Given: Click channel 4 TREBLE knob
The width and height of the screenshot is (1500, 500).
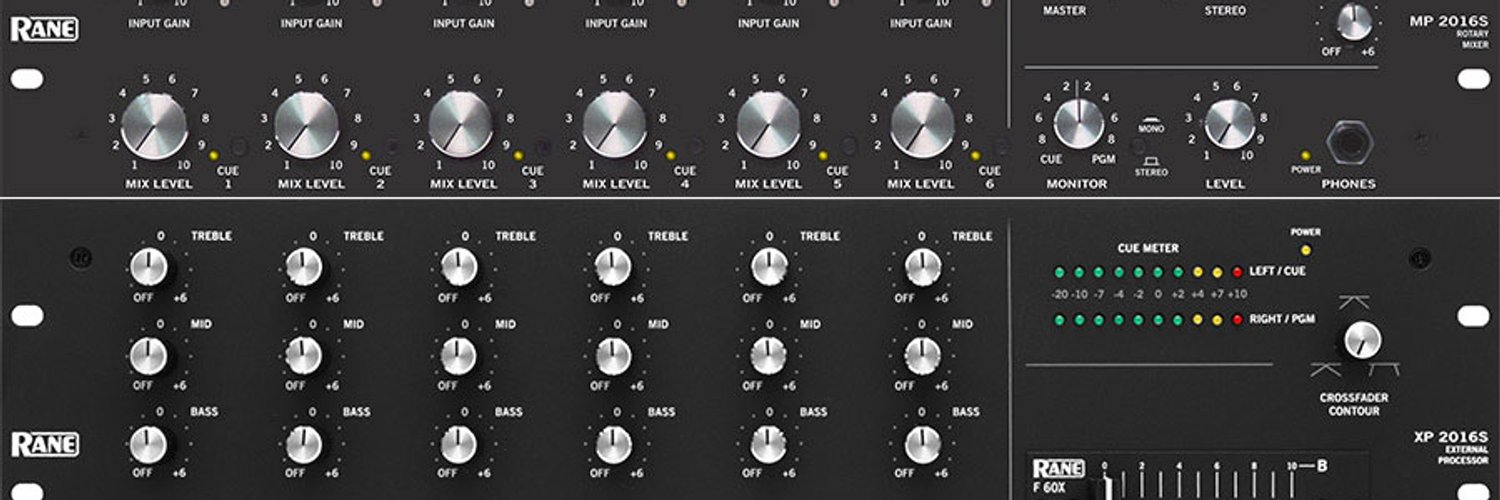Looking at the screenshot, I should coord(613,267).
